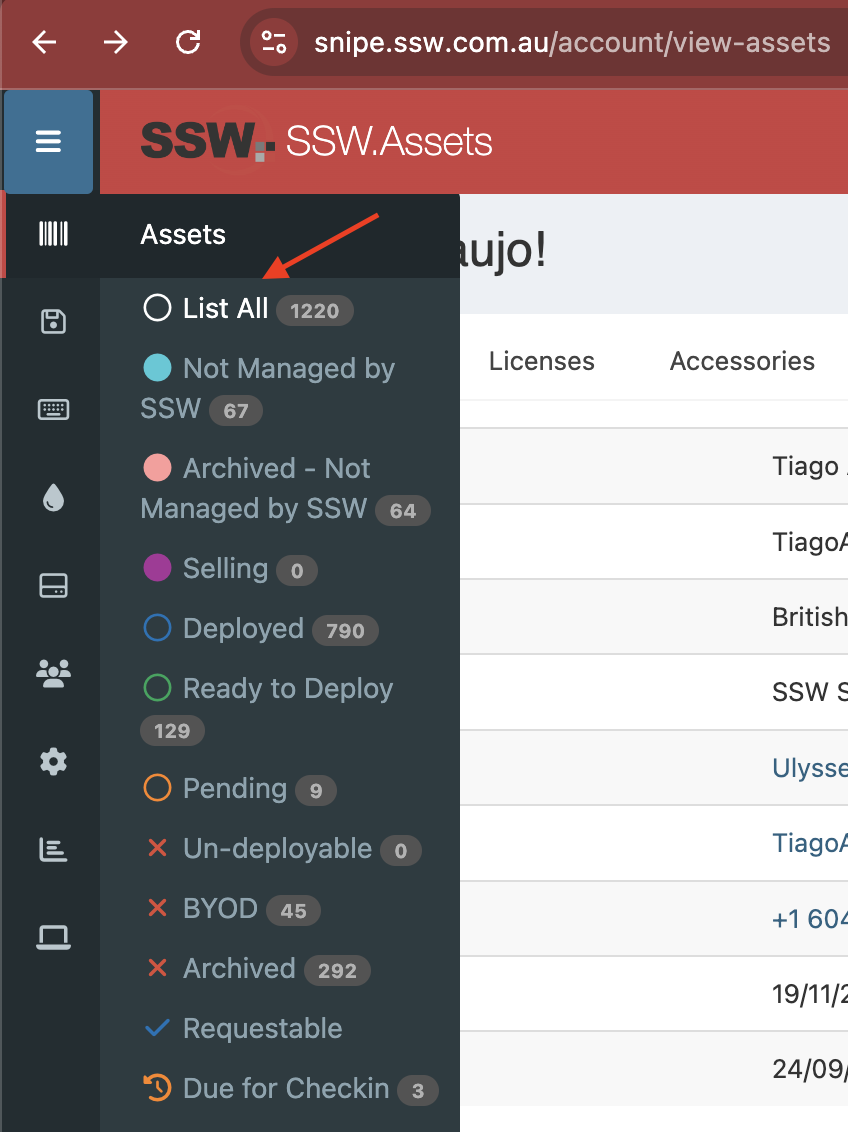Viewport: 848px width, 1132px height.
Task: Switch to the Accessories tab
Action: coord(742,361)
